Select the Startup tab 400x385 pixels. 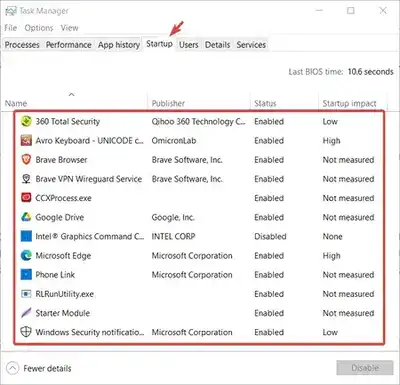pos(159,44)
